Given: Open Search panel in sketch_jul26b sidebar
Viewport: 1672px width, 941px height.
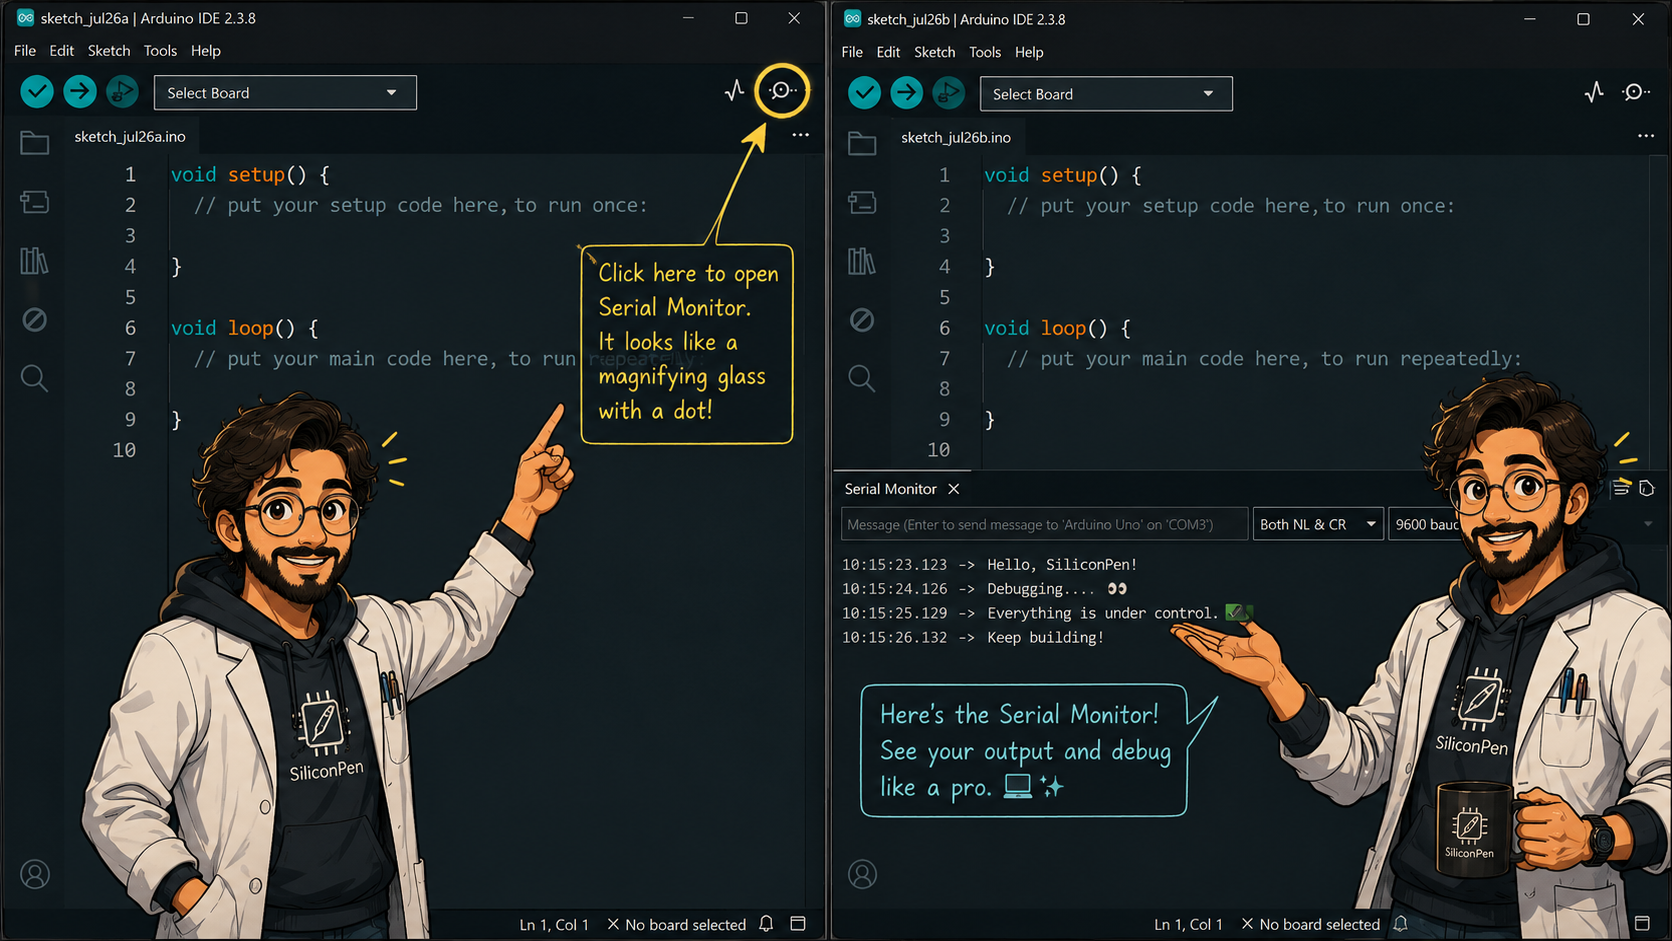Looking at the screenshot, I should pos(861,378).
